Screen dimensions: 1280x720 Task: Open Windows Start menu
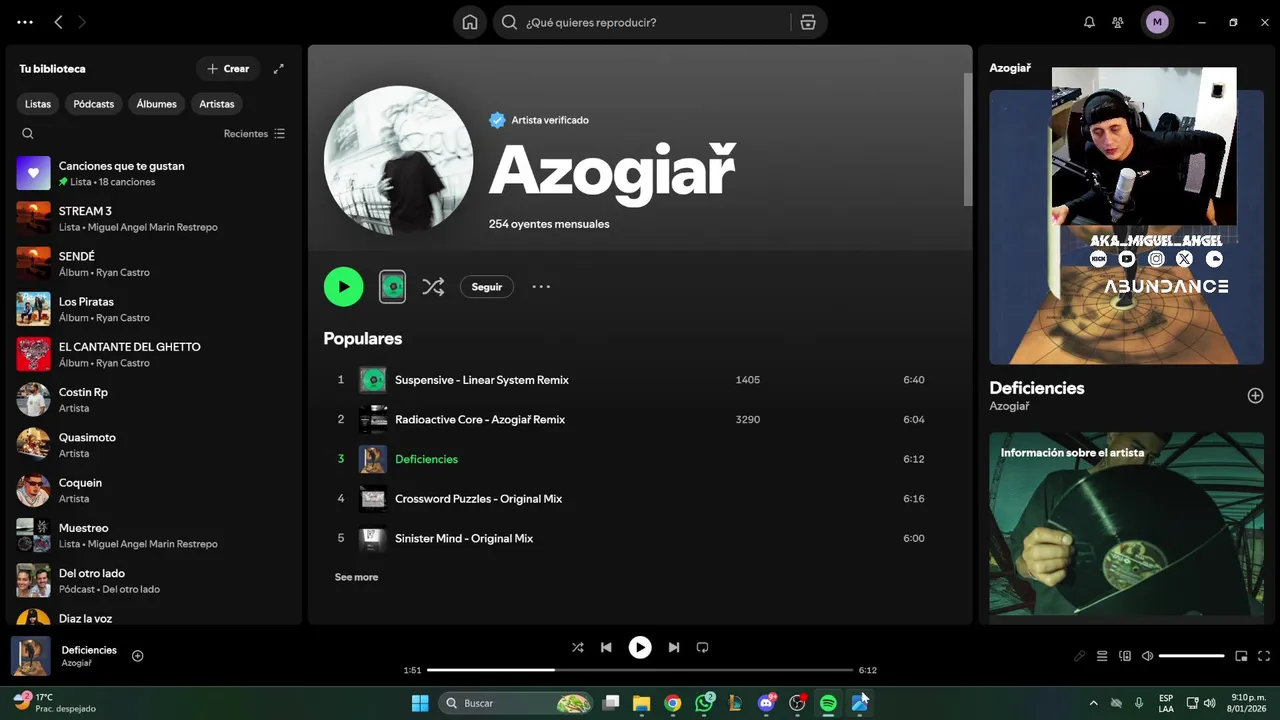point(420,703)
